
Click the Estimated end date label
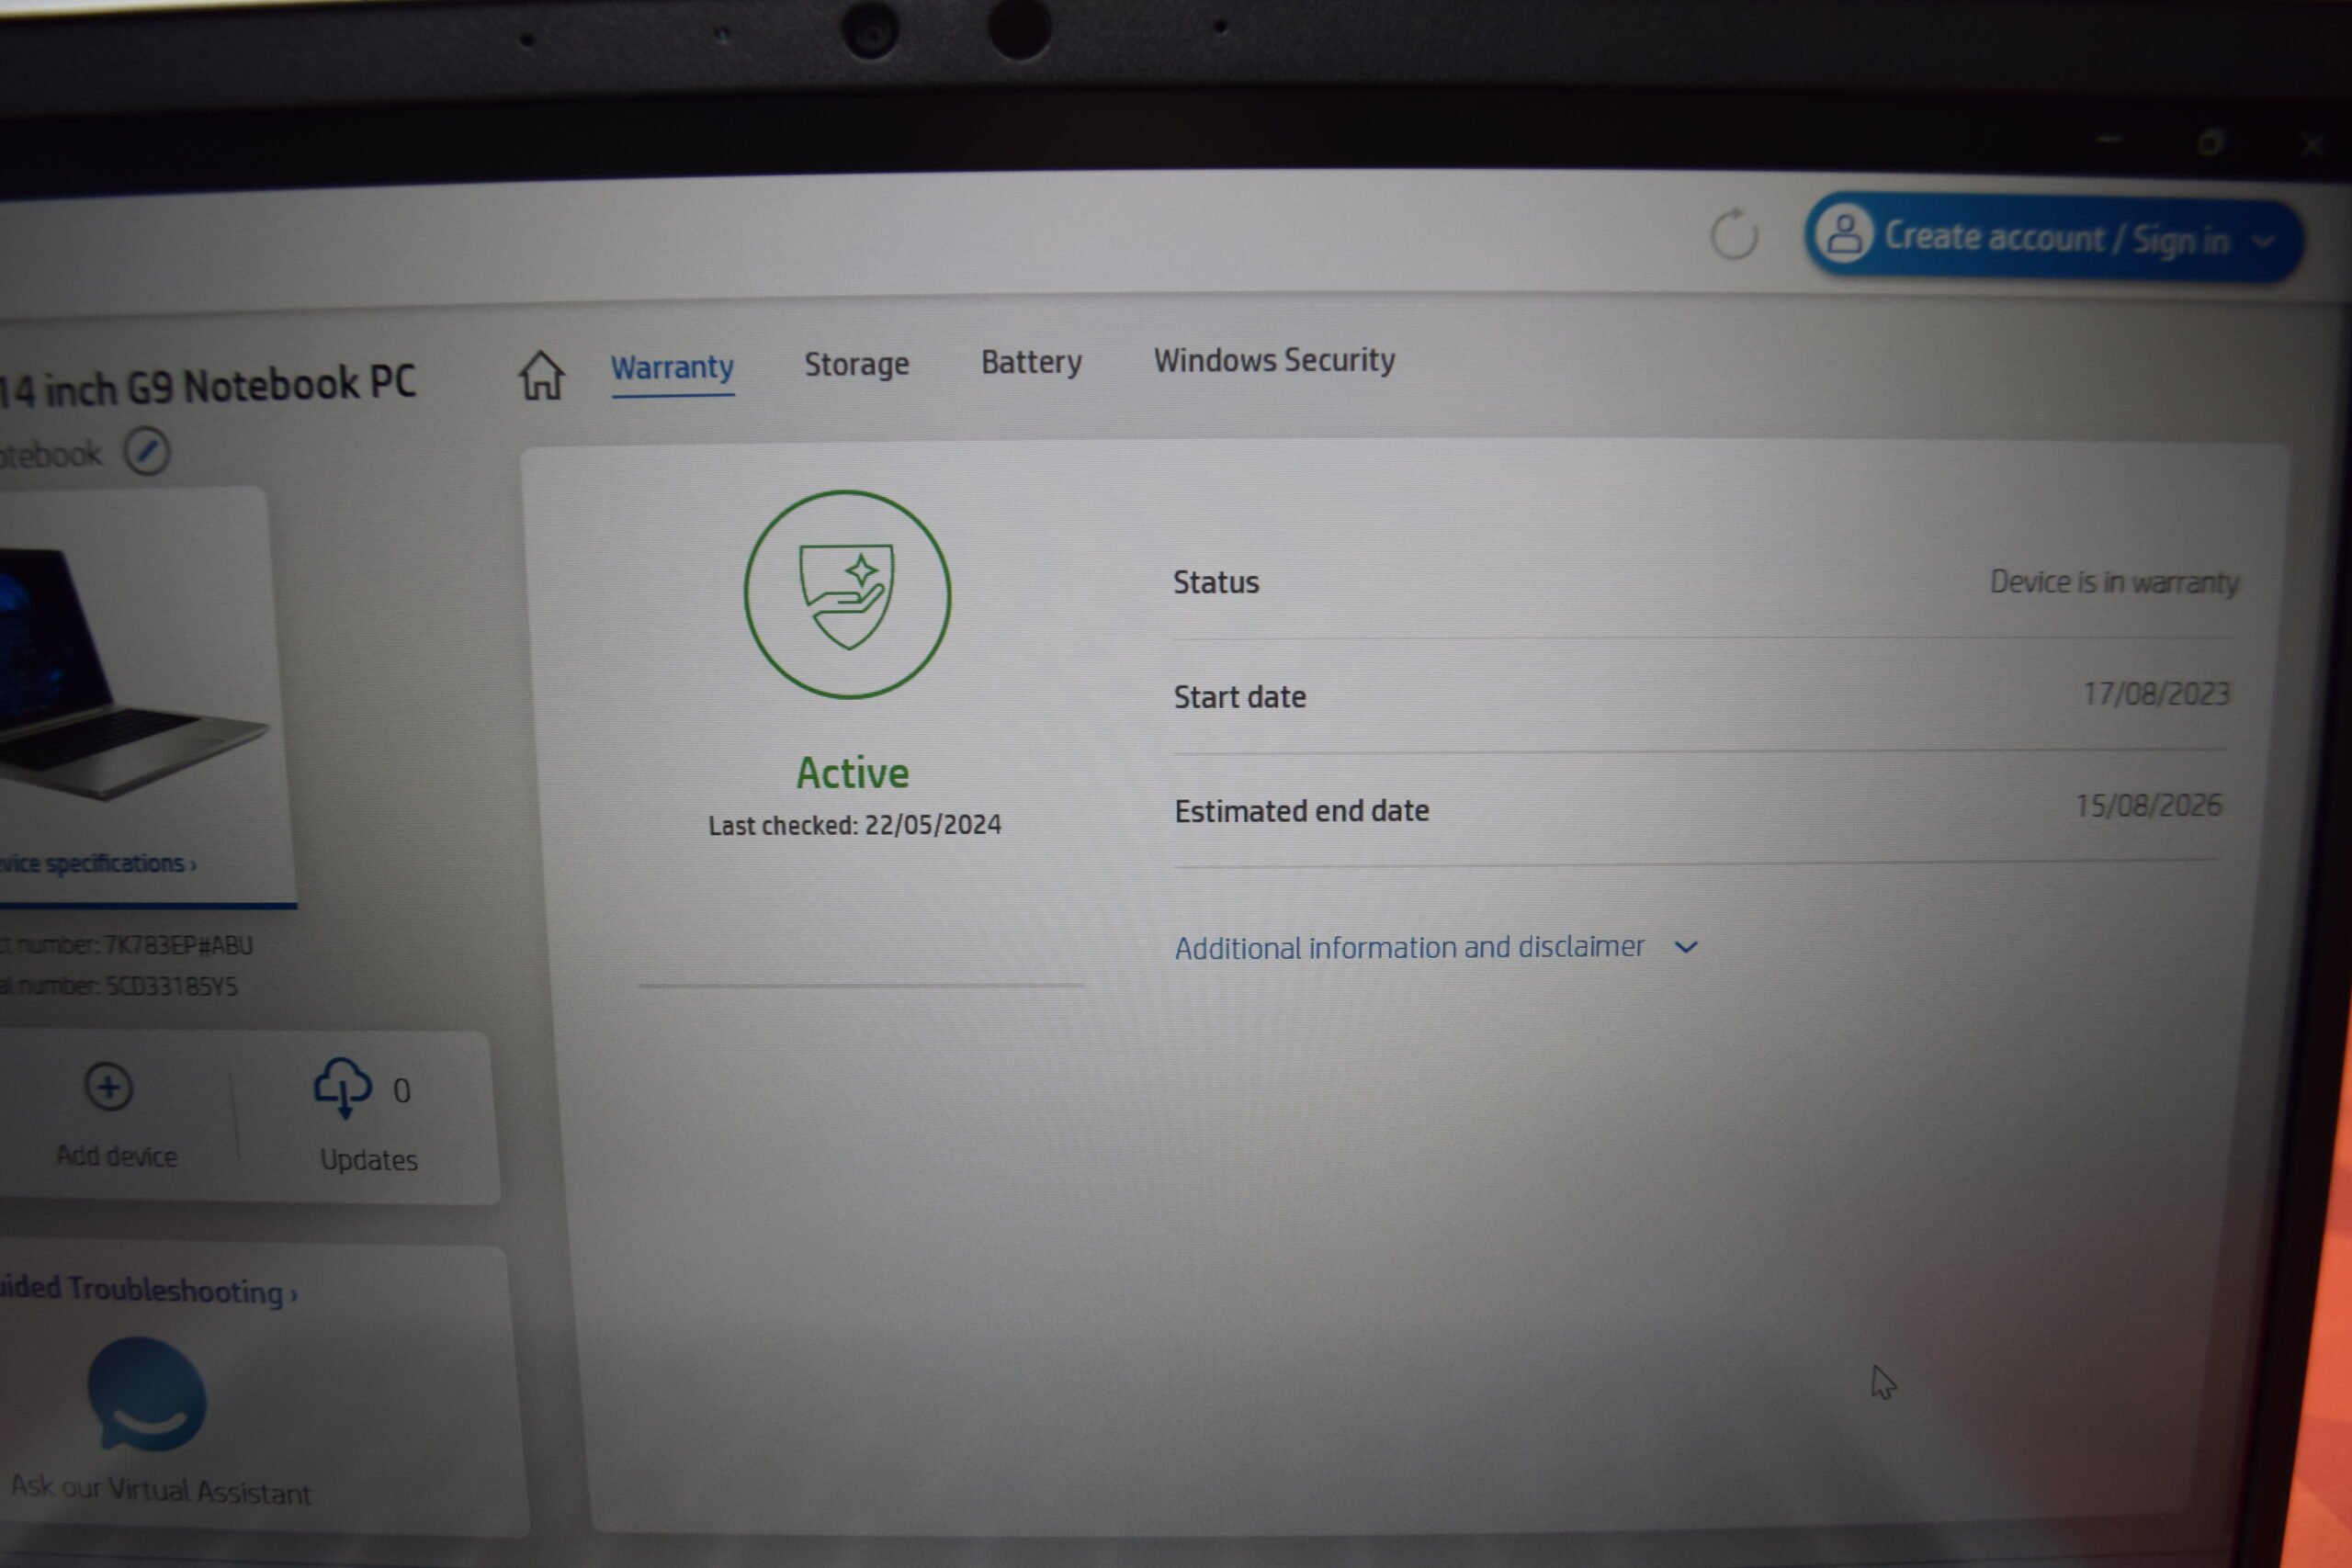pos(1302,811)
